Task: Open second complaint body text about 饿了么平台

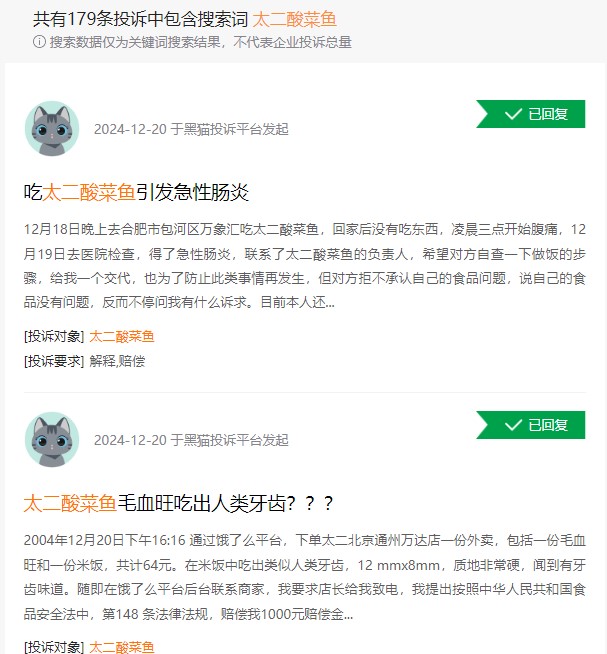Action: [x=305, y=577]
